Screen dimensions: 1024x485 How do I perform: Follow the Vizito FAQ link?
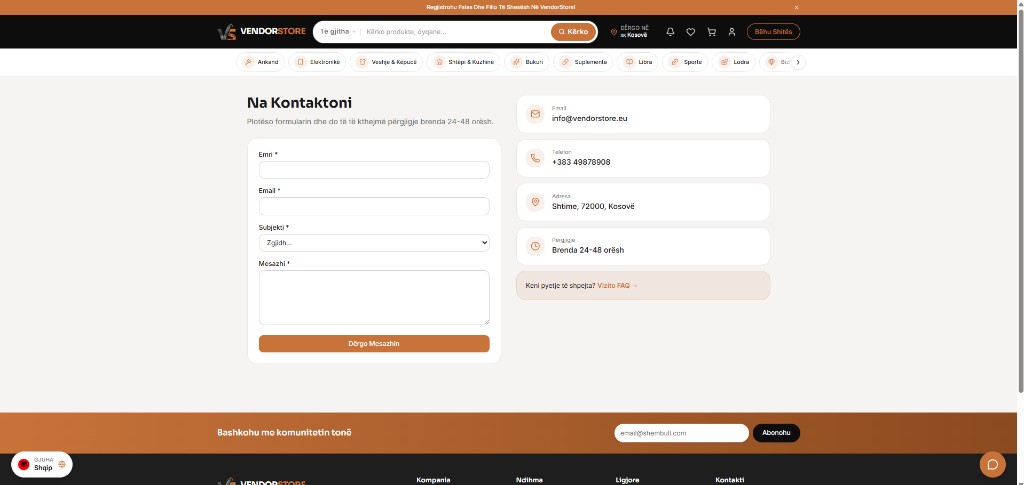[617, 285]
